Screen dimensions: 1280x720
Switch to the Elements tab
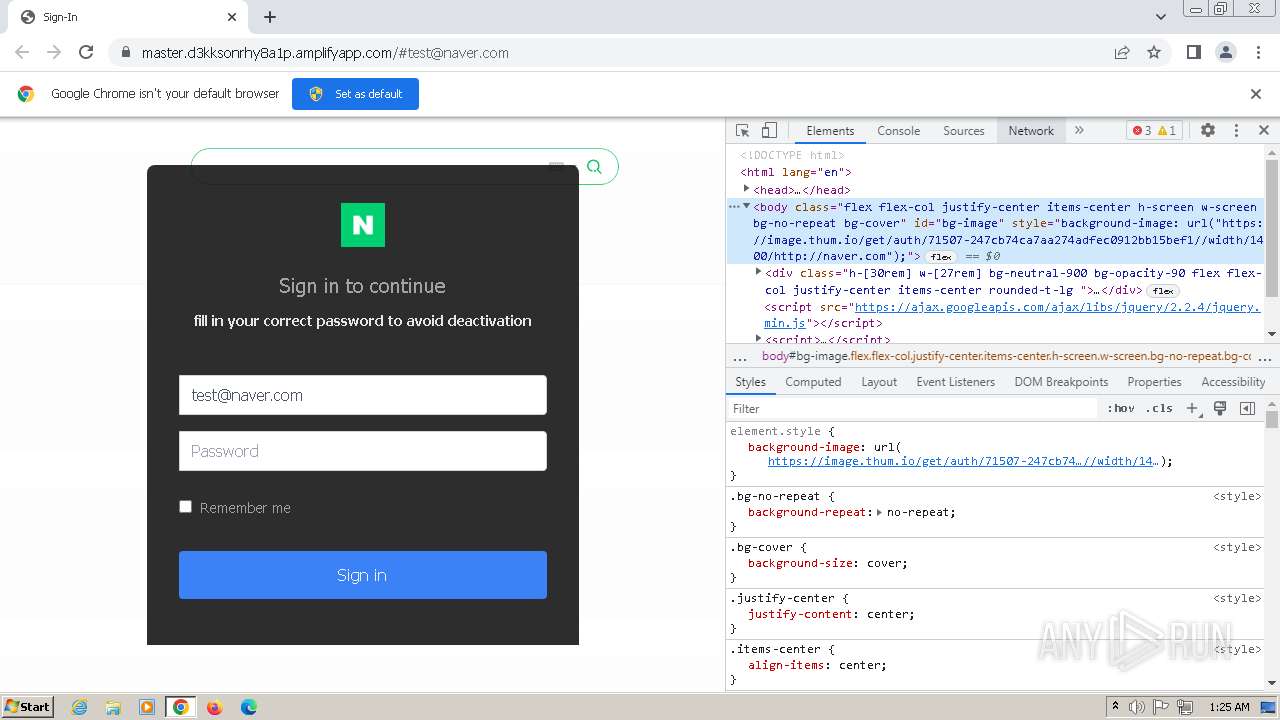[830, 131]
